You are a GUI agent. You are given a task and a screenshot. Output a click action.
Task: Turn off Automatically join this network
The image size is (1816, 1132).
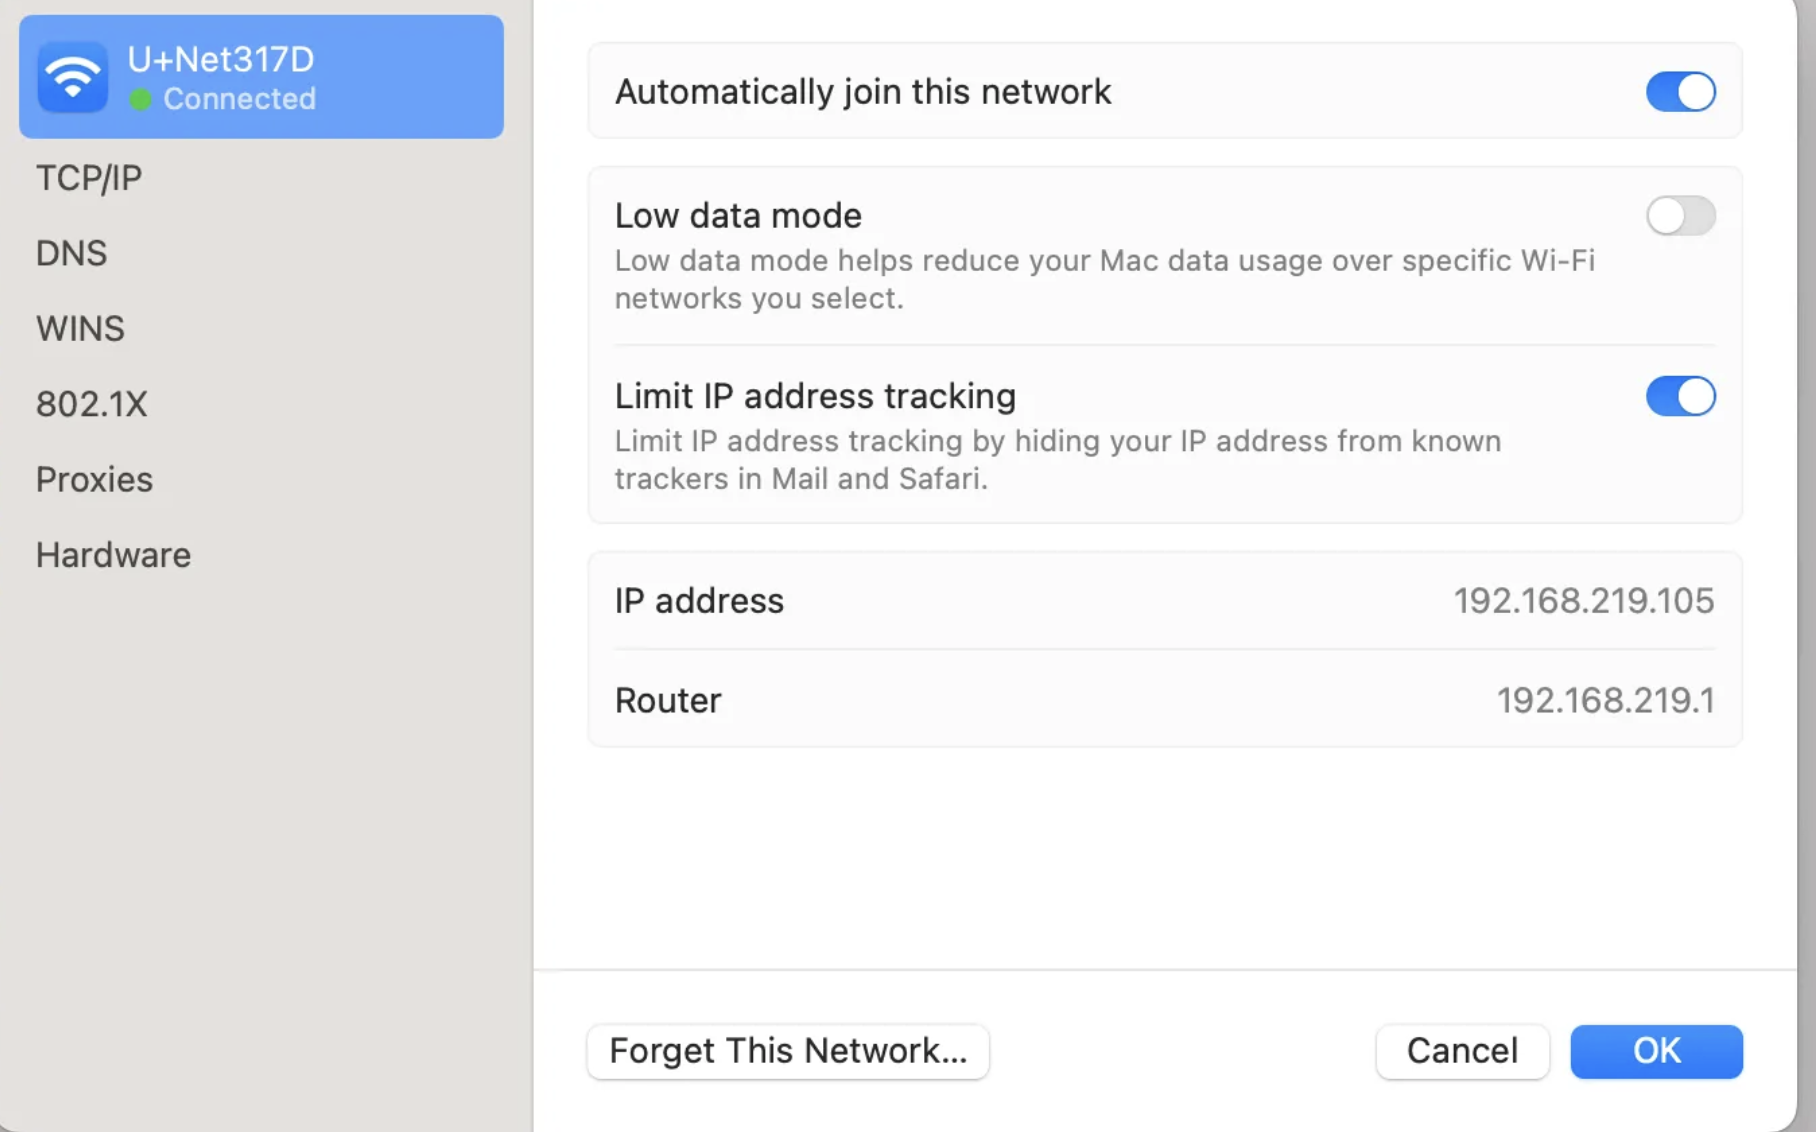tap(1680, 92)
